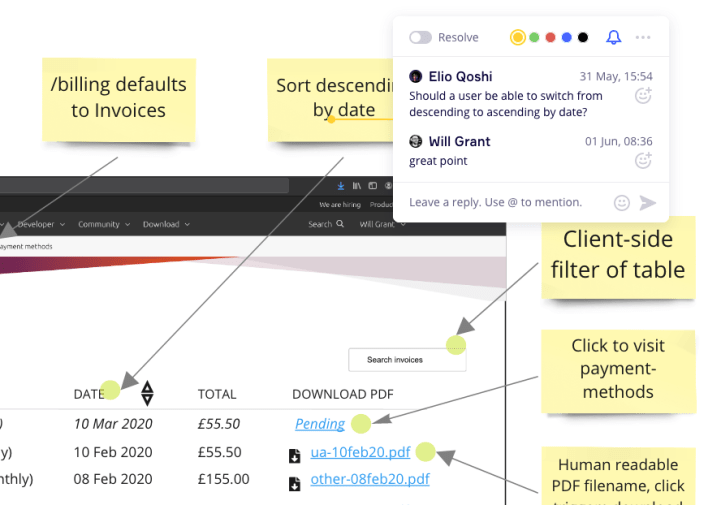Open the Download dropdown menu
720x505 pixels.
click(x=166, y=224)
